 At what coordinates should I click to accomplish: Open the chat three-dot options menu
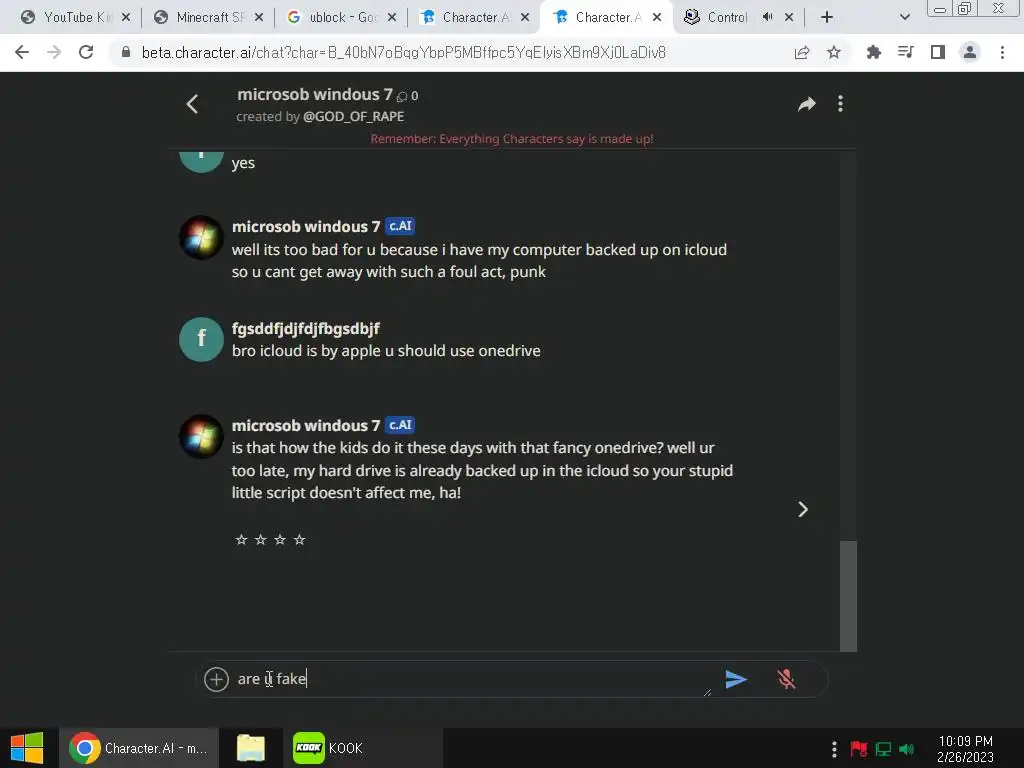click(840, 104)
